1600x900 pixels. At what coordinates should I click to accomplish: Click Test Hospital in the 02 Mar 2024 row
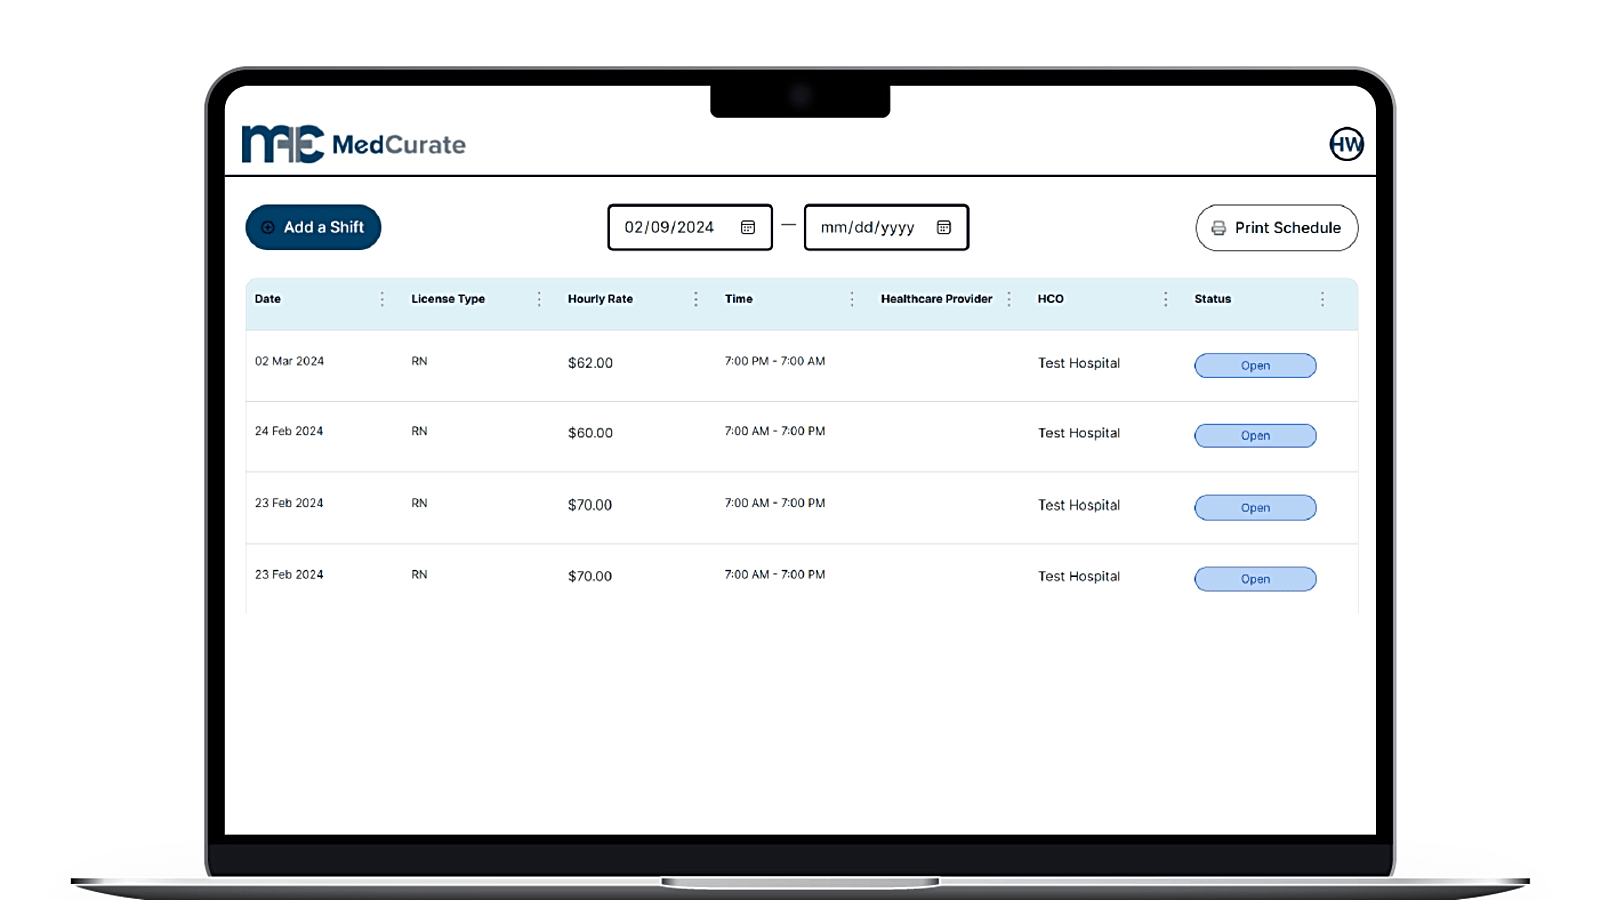tap(1079, 363)
